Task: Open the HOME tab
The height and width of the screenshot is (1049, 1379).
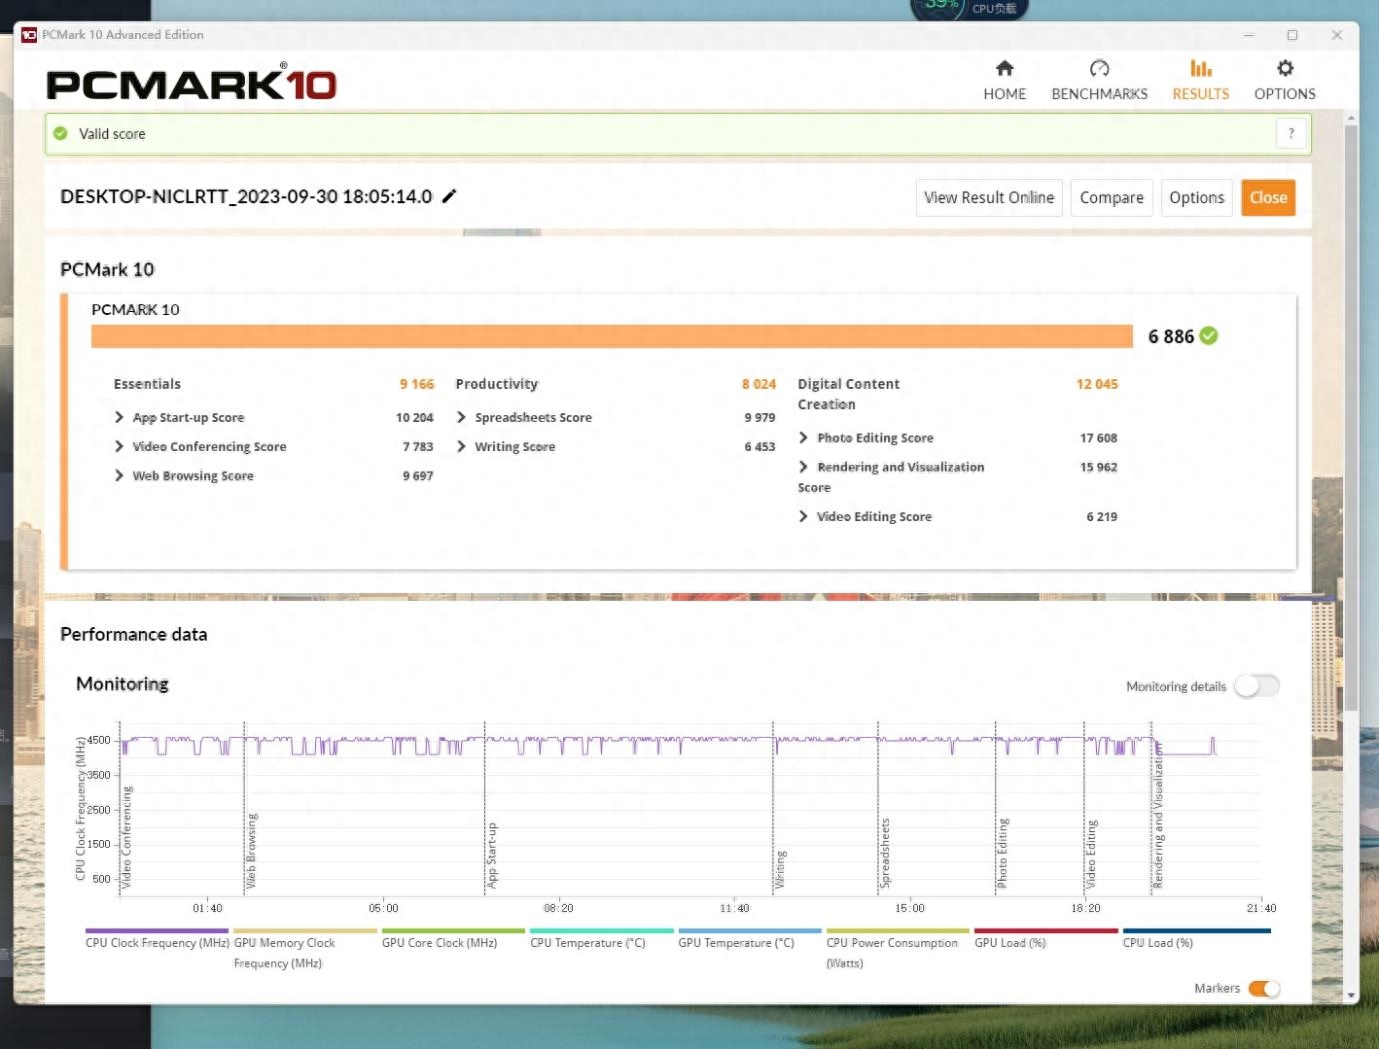Action: click(1004, 80)
